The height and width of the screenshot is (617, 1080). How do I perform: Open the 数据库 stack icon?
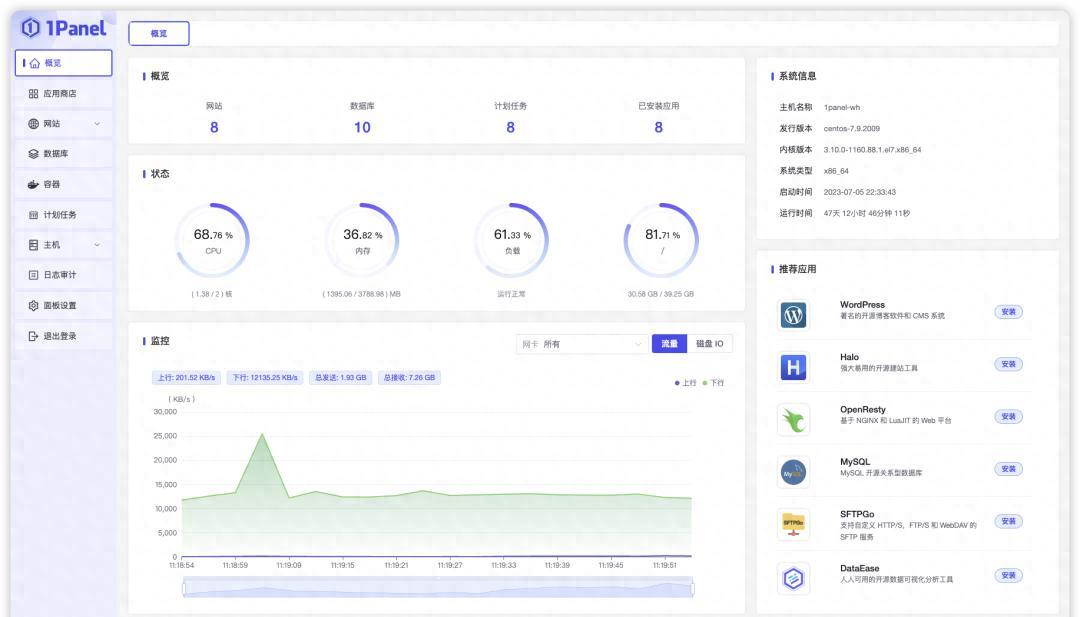(x=33, y=154)
